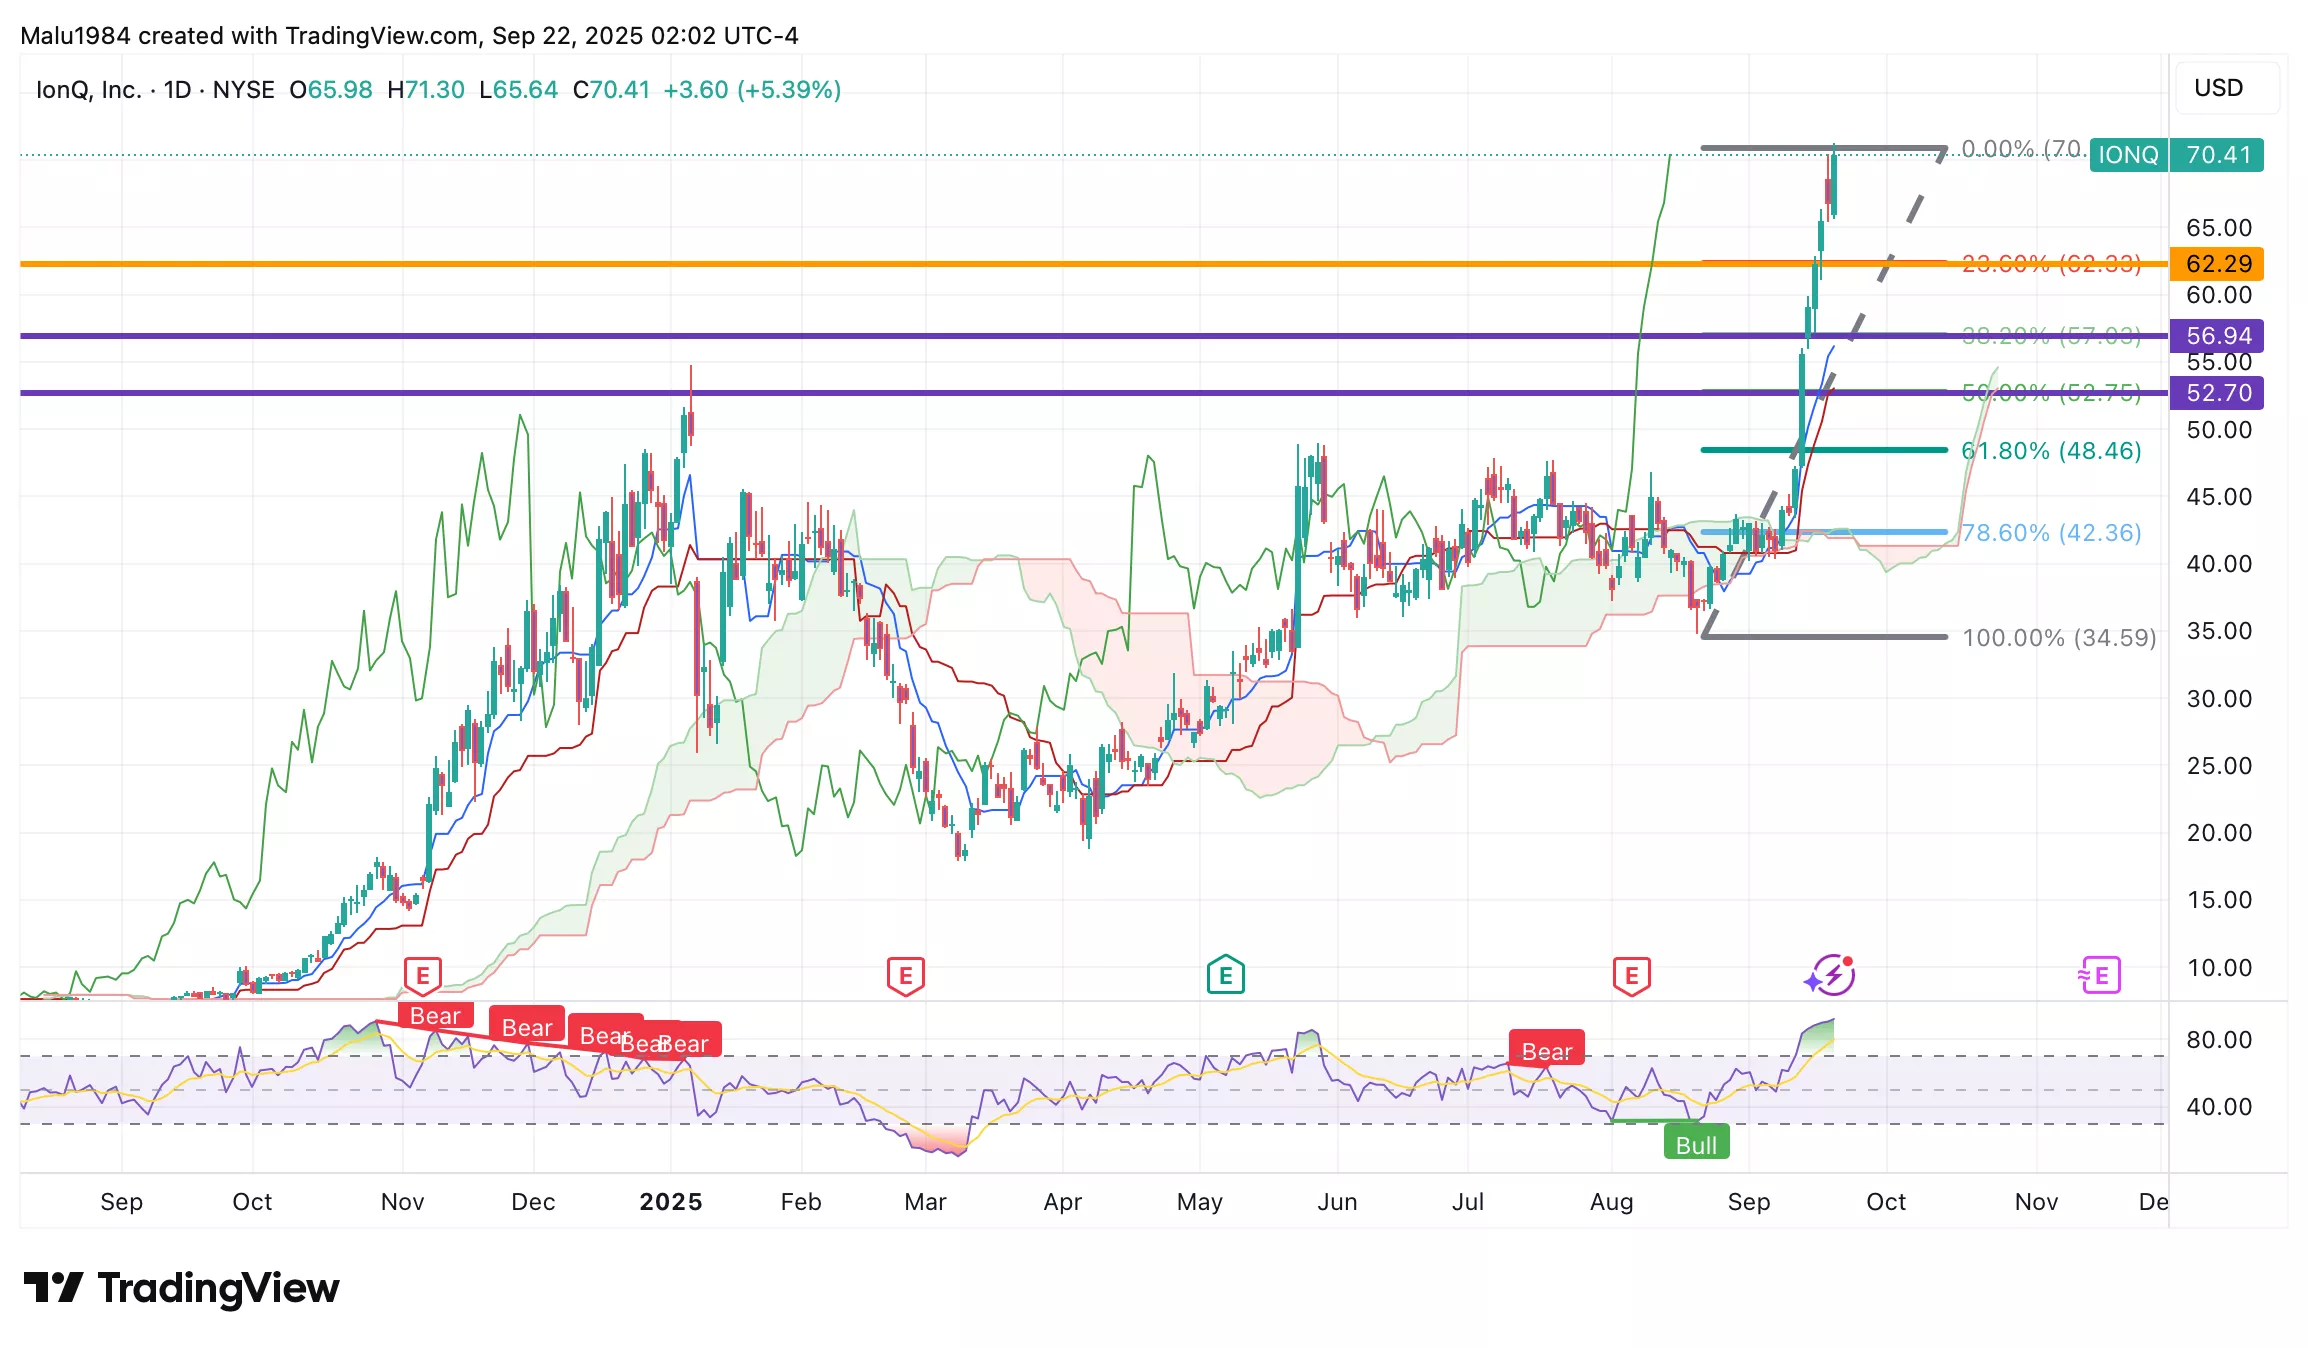Click the Mar label on time axis
This screenshot has width=2308, height=1348.
coord(925,1202)
